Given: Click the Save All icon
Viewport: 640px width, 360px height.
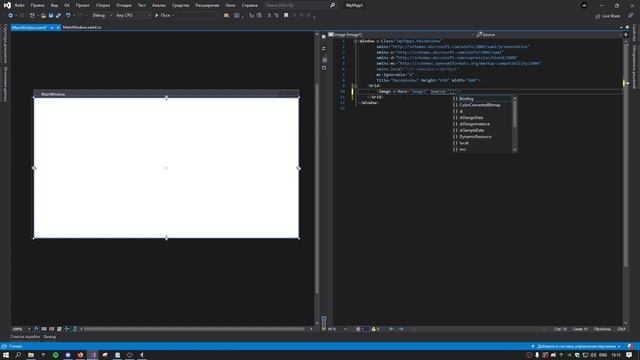Looking at the screenshot, I should click(x=58, y=16).
